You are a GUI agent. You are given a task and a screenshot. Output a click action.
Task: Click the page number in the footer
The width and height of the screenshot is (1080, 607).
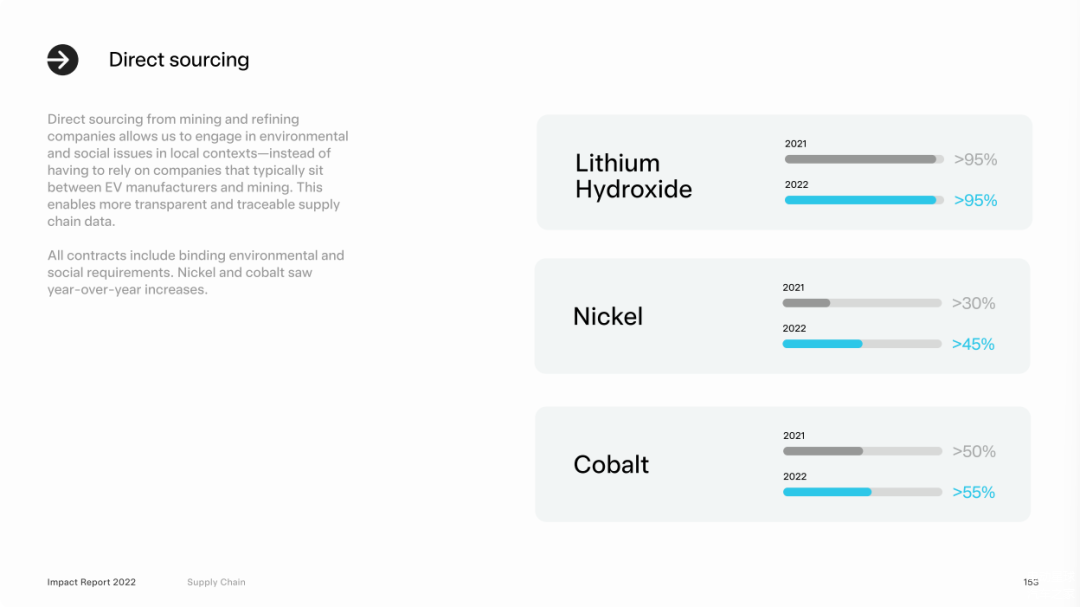pos(1030,582)
